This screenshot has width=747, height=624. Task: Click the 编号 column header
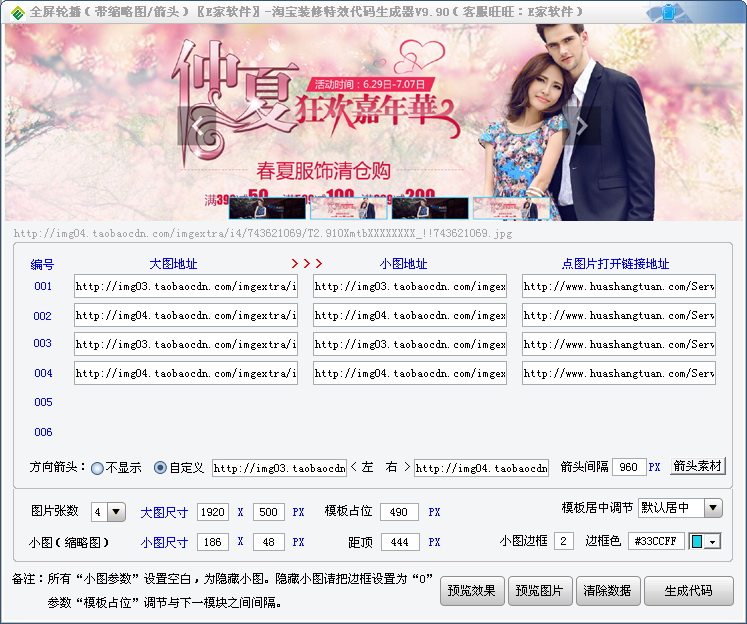point(42,264)
